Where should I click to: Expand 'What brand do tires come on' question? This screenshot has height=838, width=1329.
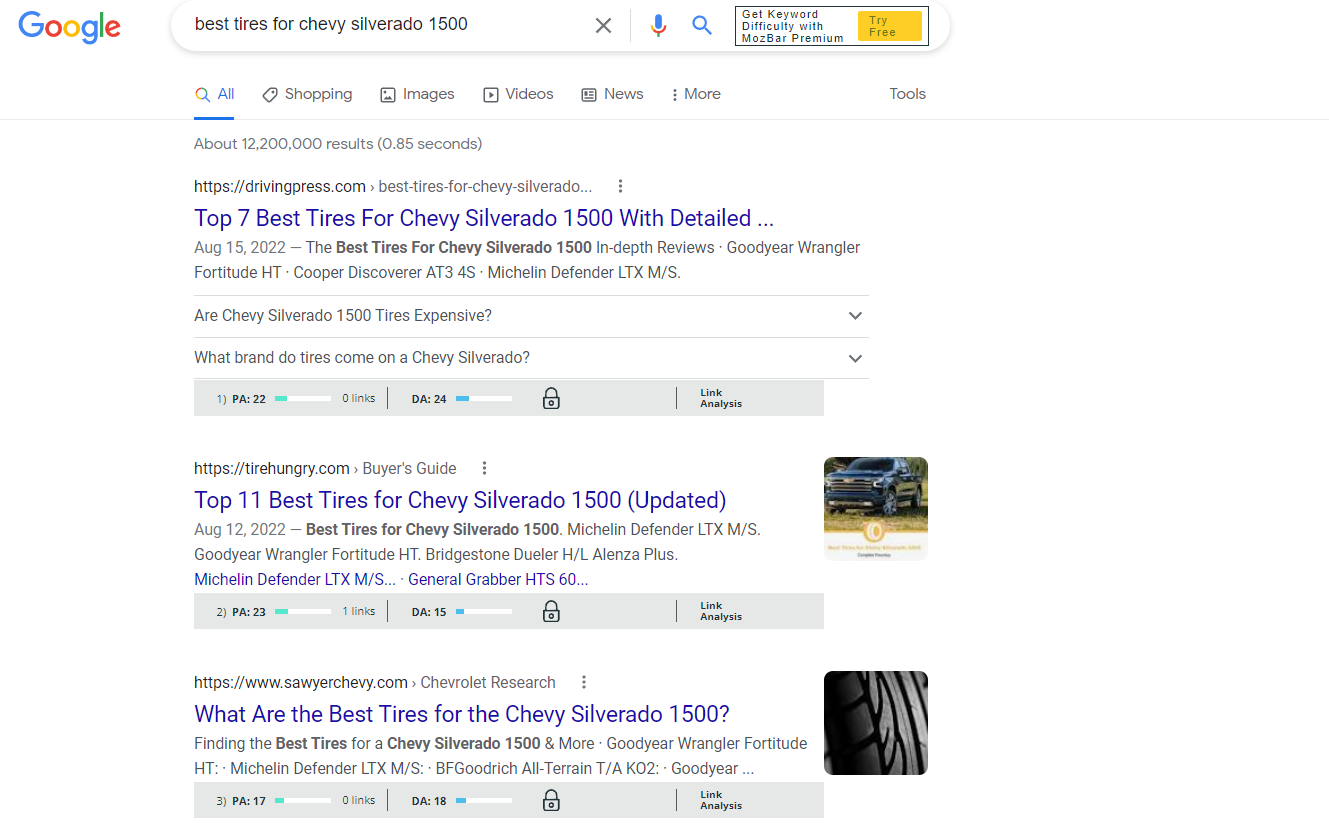pos(531,358)
